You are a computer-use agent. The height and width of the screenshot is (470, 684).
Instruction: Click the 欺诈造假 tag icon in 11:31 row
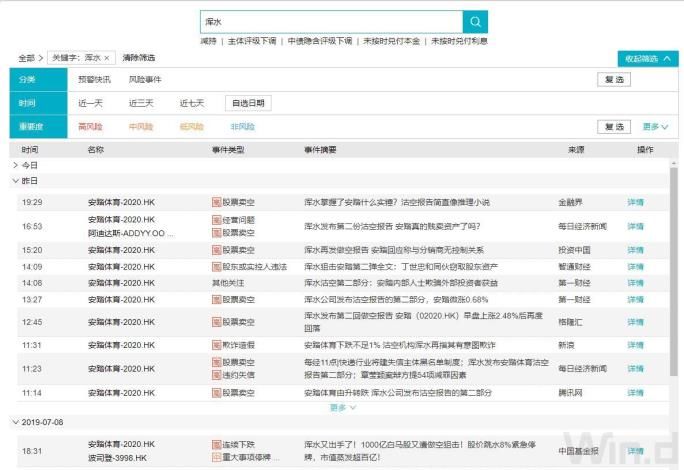(217, 345)
